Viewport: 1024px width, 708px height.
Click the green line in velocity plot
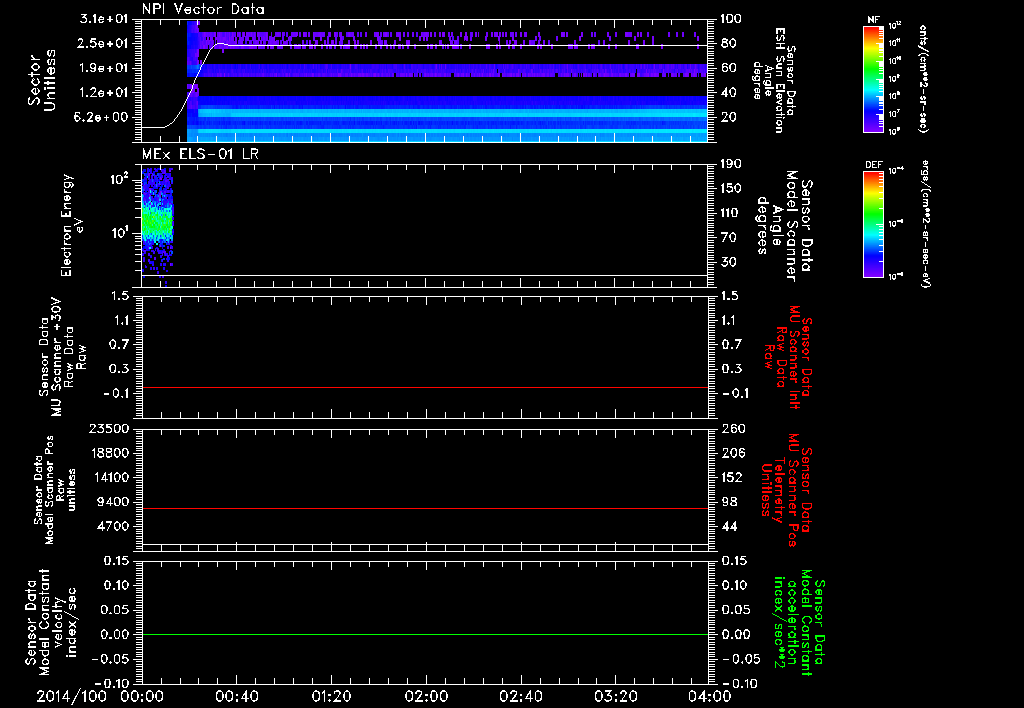(x=425, y=634)
